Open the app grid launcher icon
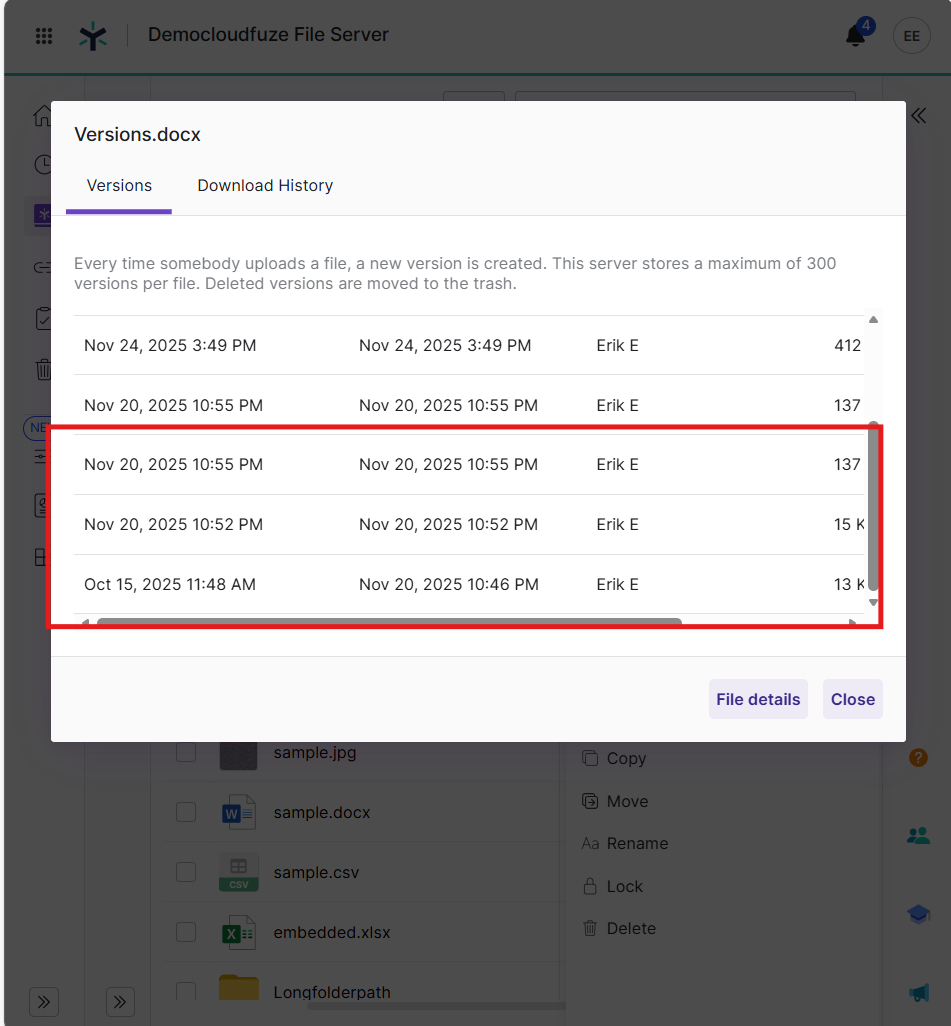The width and height of the screenshot is (951, 1026). tap(43, 36)
